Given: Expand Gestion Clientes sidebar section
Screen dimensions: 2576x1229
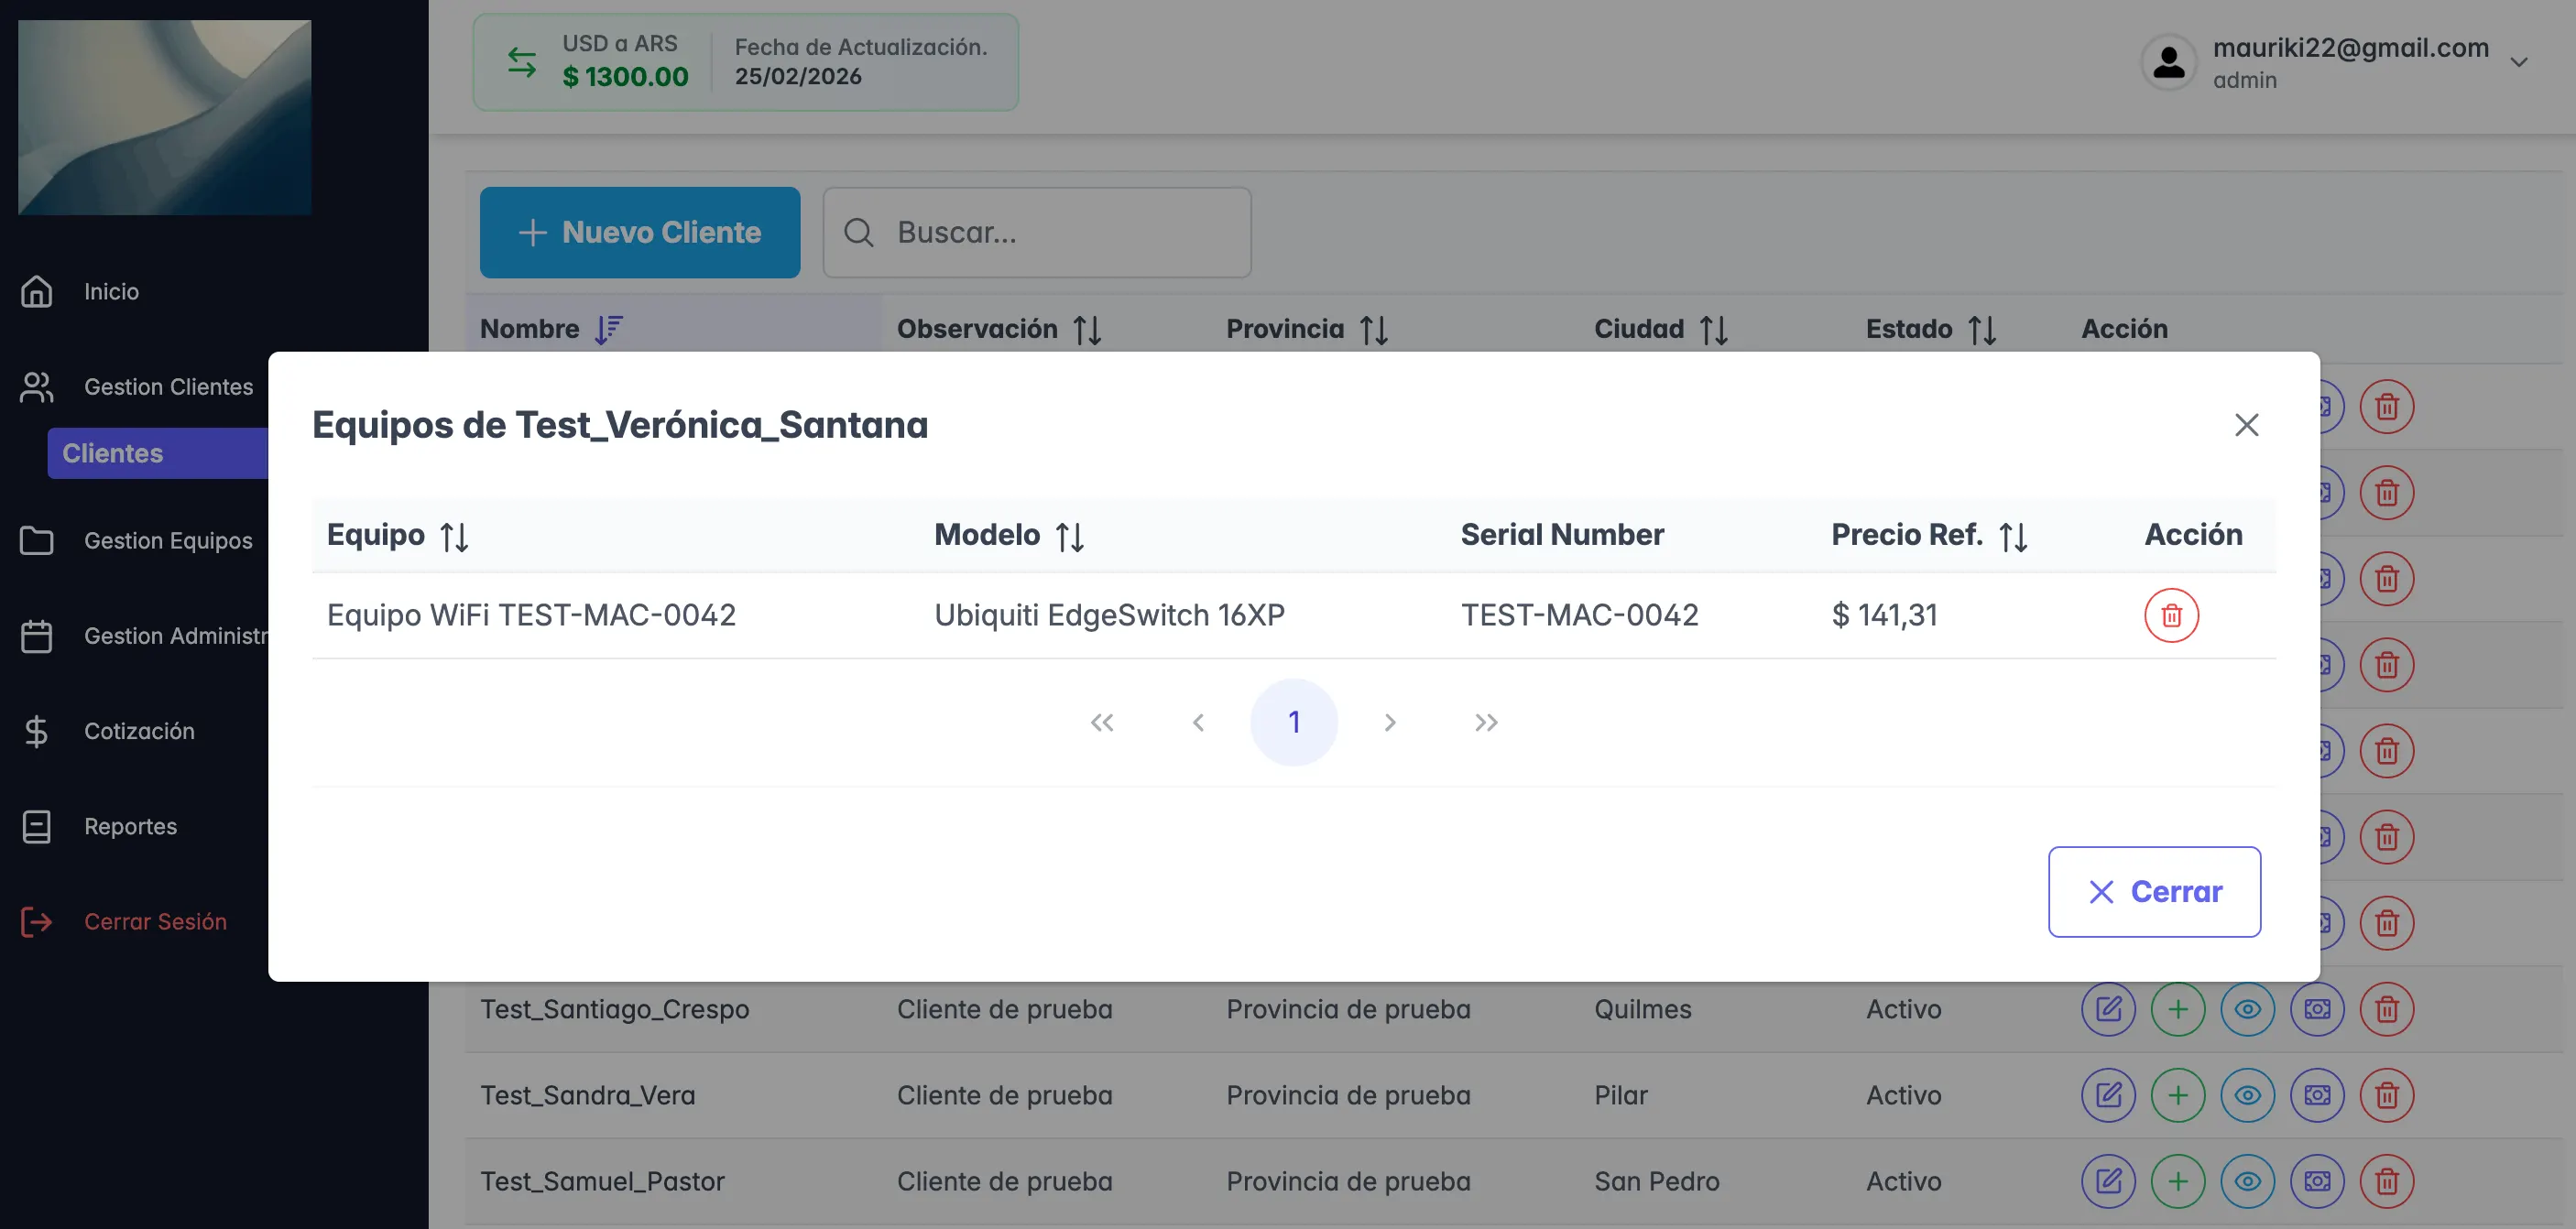Looking at the screenshot, I should pyautogui.click(x=167, y=387).
